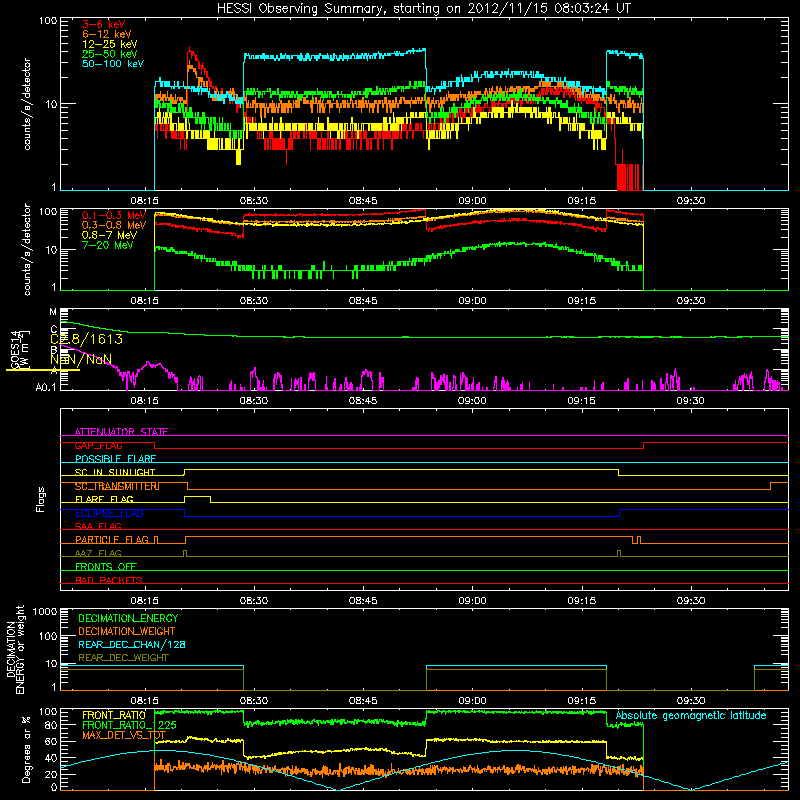Click the "DECIMATION_WEIGHT" legend label

127,631
